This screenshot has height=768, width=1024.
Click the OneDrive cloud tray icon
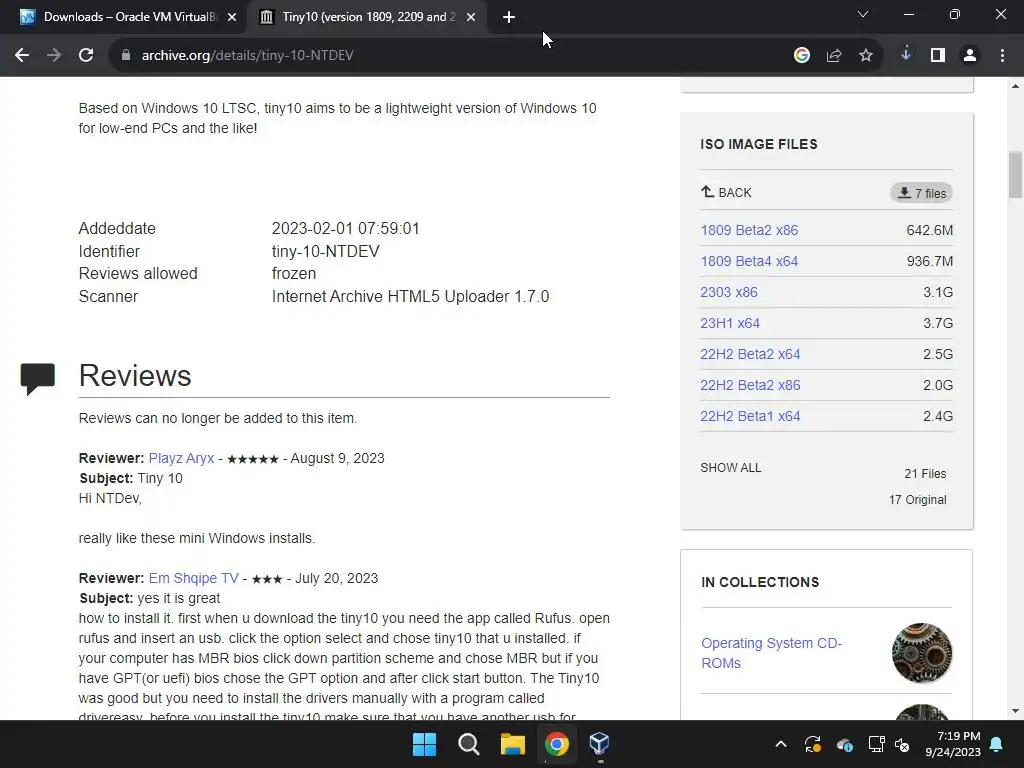(844, 744)
